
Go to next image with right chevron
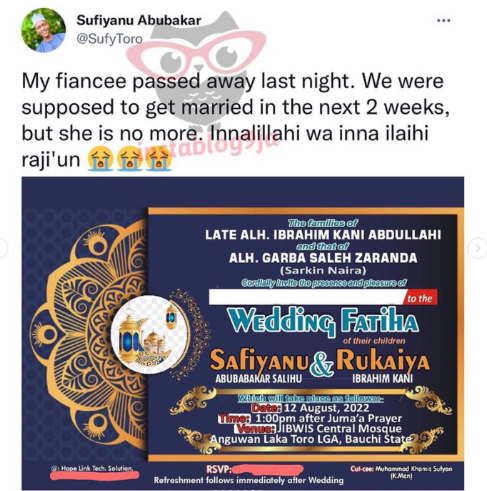coord(478,248)
